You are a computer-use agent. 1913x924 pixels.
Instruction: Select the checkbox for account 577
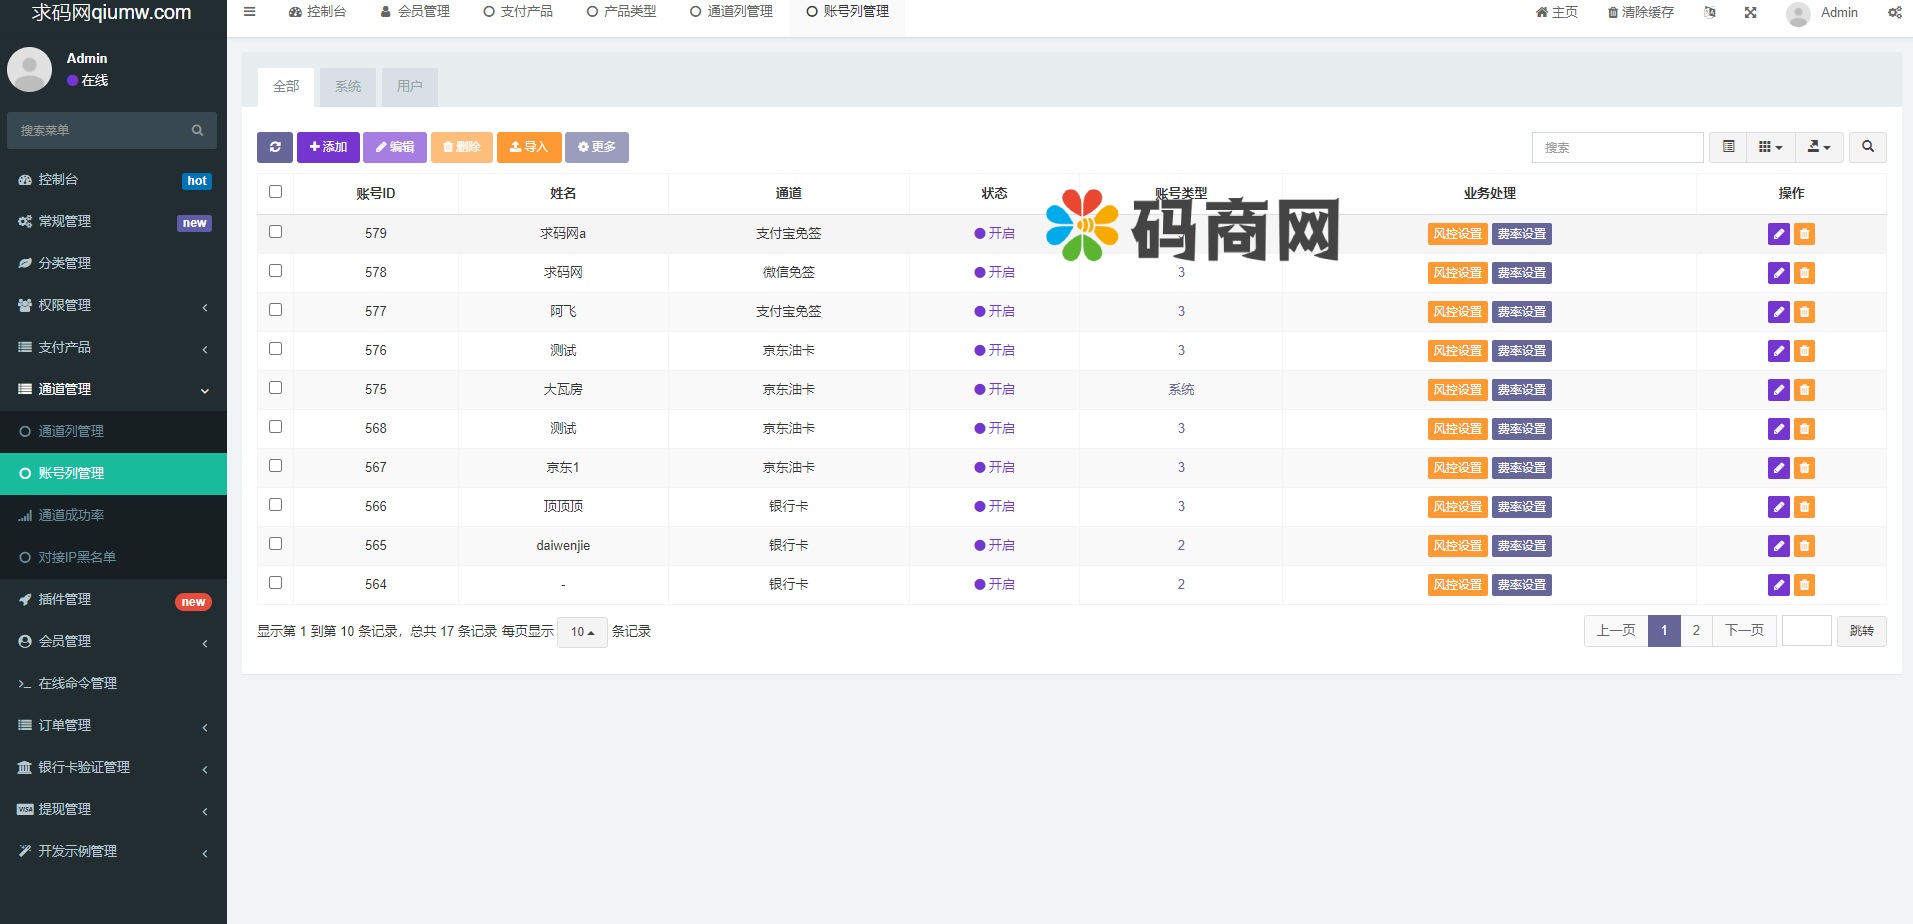276,310
